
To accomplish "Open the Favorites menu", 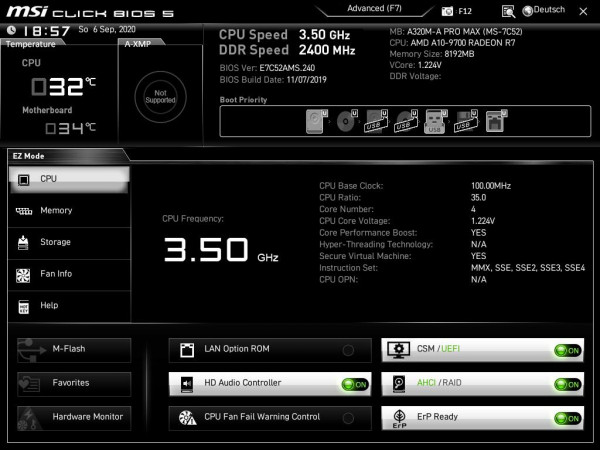I will click(74, 384).
